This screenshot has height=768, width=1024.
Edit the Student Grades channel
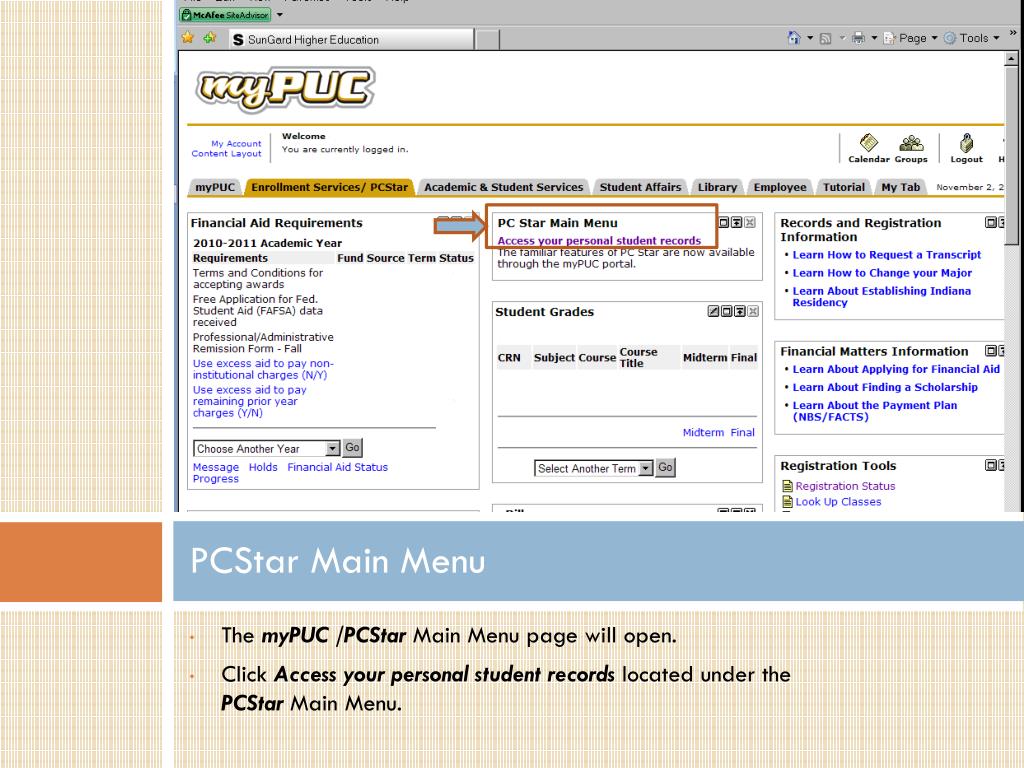714,311
